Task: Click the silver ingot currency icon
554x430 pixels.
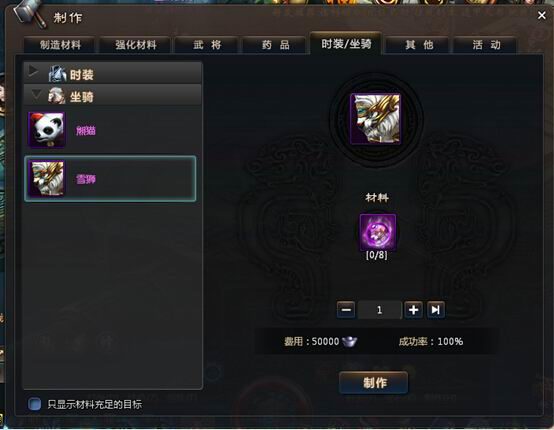Action: [x=349, y=341]
